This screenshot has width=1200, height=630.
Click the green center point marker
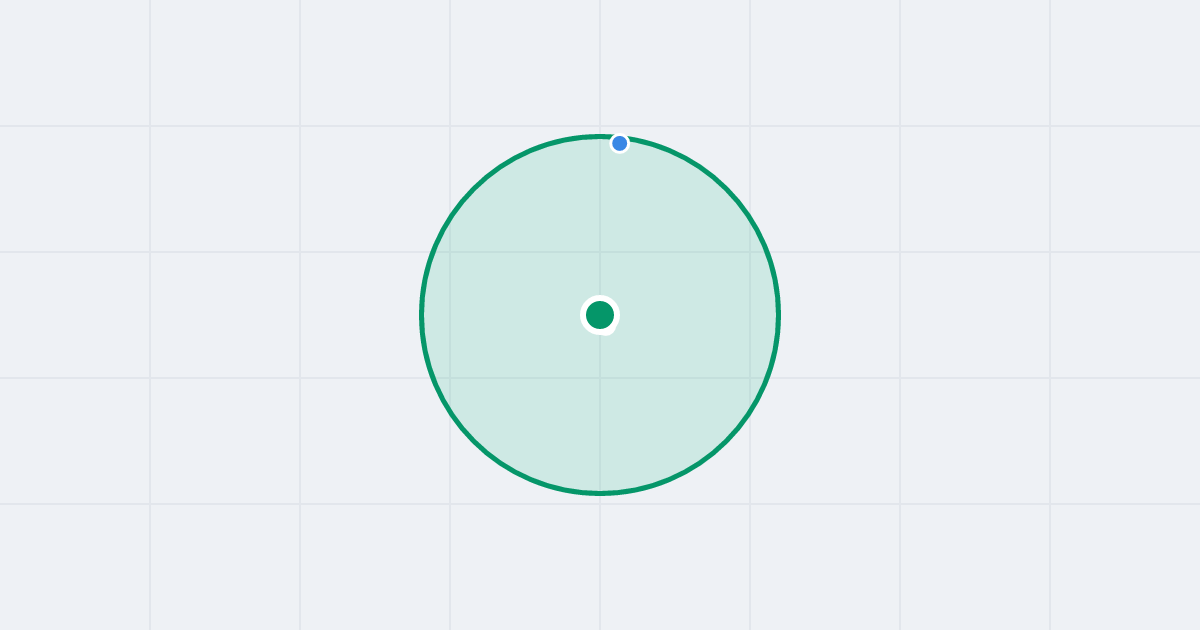600,315
